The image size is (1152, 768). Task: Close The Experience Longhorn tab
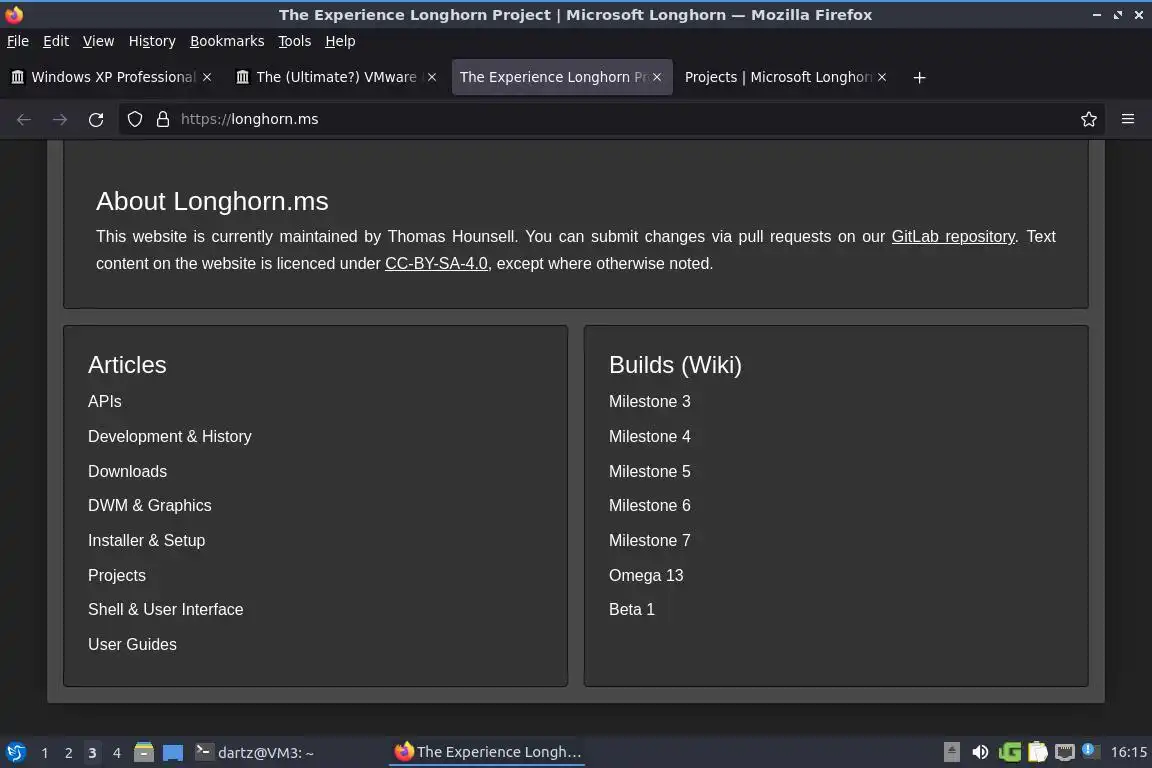click(657, 77)
